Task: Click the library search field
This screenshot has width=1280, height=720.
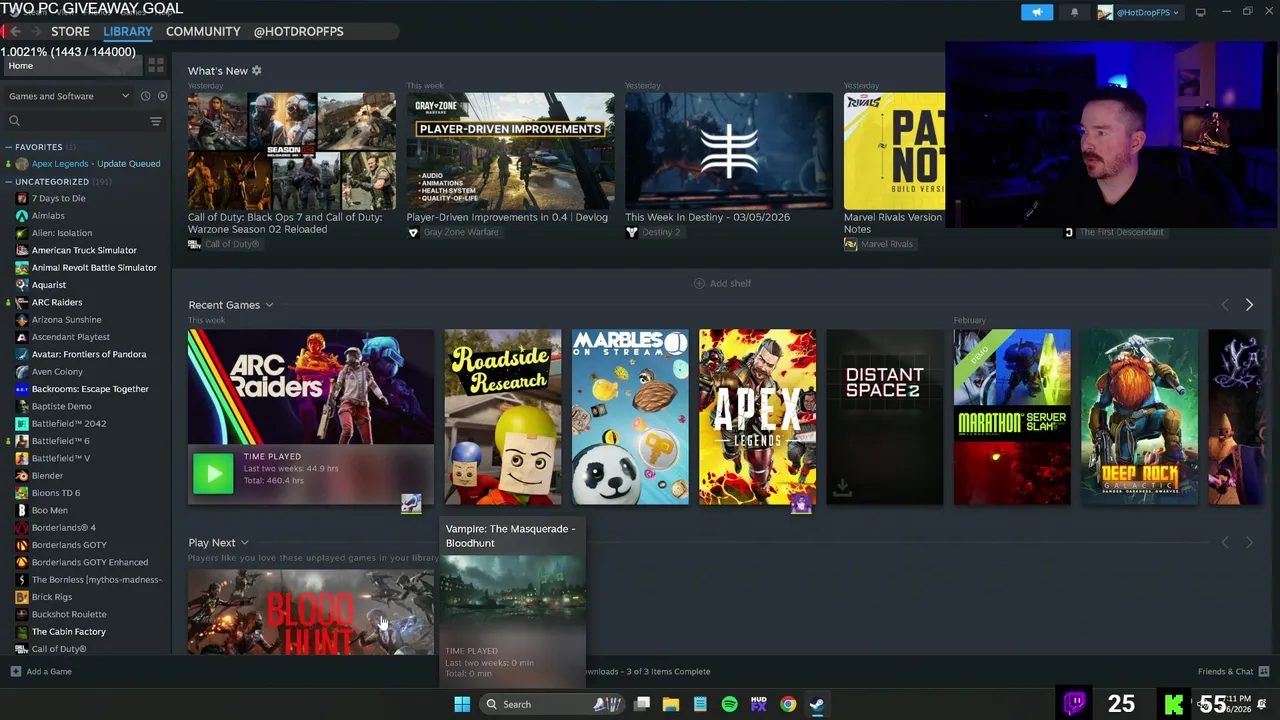Action: tap(75, 121)
